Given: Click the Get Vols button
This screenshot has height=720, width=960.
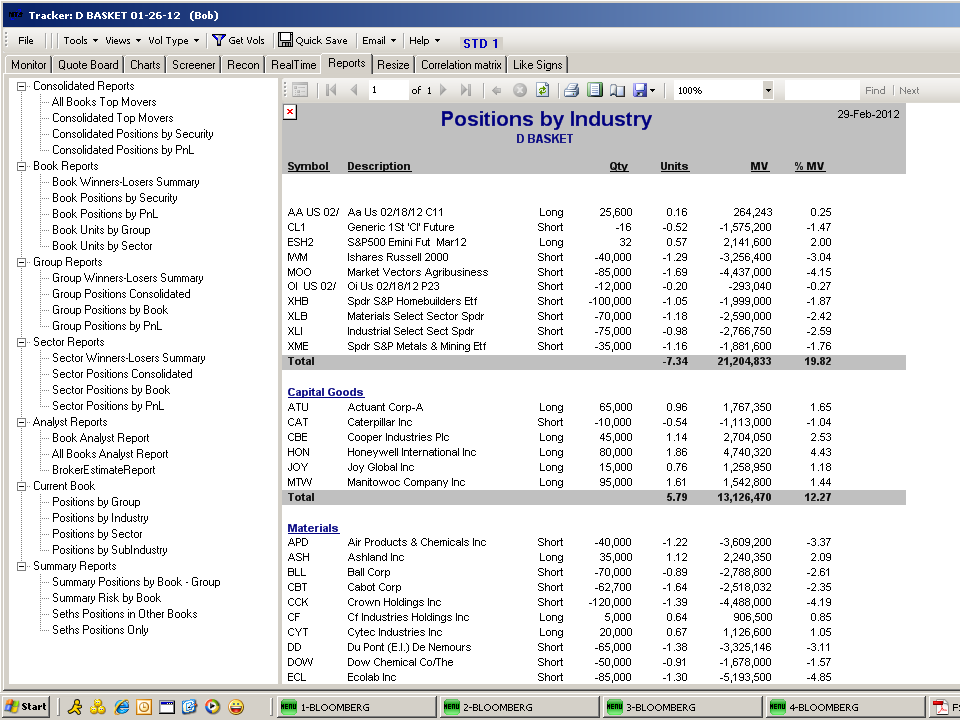Looking at the screenshot, I should pyautogui.click(x=239, y=40).
